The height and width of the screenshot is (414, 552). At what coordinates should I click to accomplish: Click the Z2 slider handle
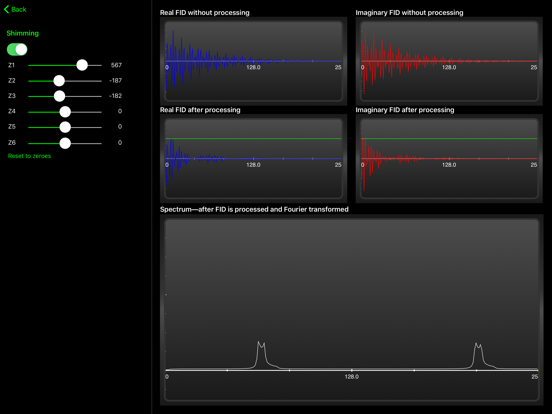coord(59,81)
